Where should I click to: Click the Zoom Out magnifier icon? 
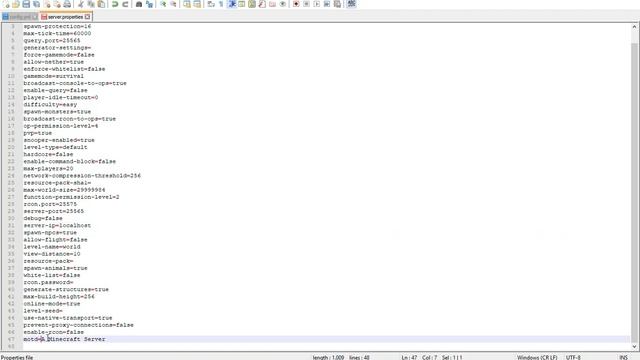click(173, 4)
